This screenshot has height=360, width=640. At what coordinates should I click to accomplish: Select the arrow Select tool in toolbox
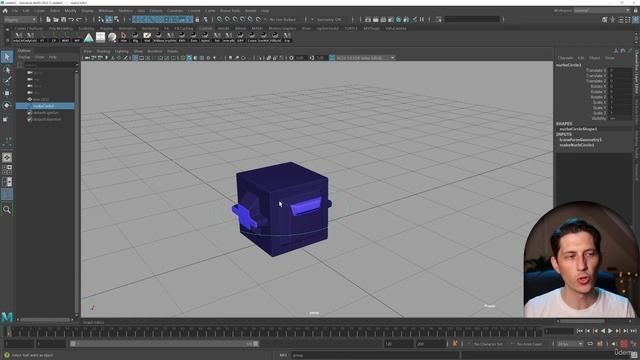7,57
